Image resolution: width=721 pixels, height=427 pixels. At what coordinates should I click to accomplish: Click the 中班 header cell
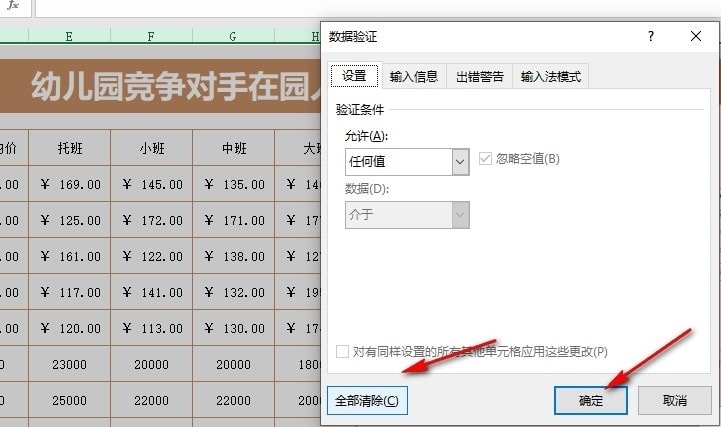[x=233, y=148]
